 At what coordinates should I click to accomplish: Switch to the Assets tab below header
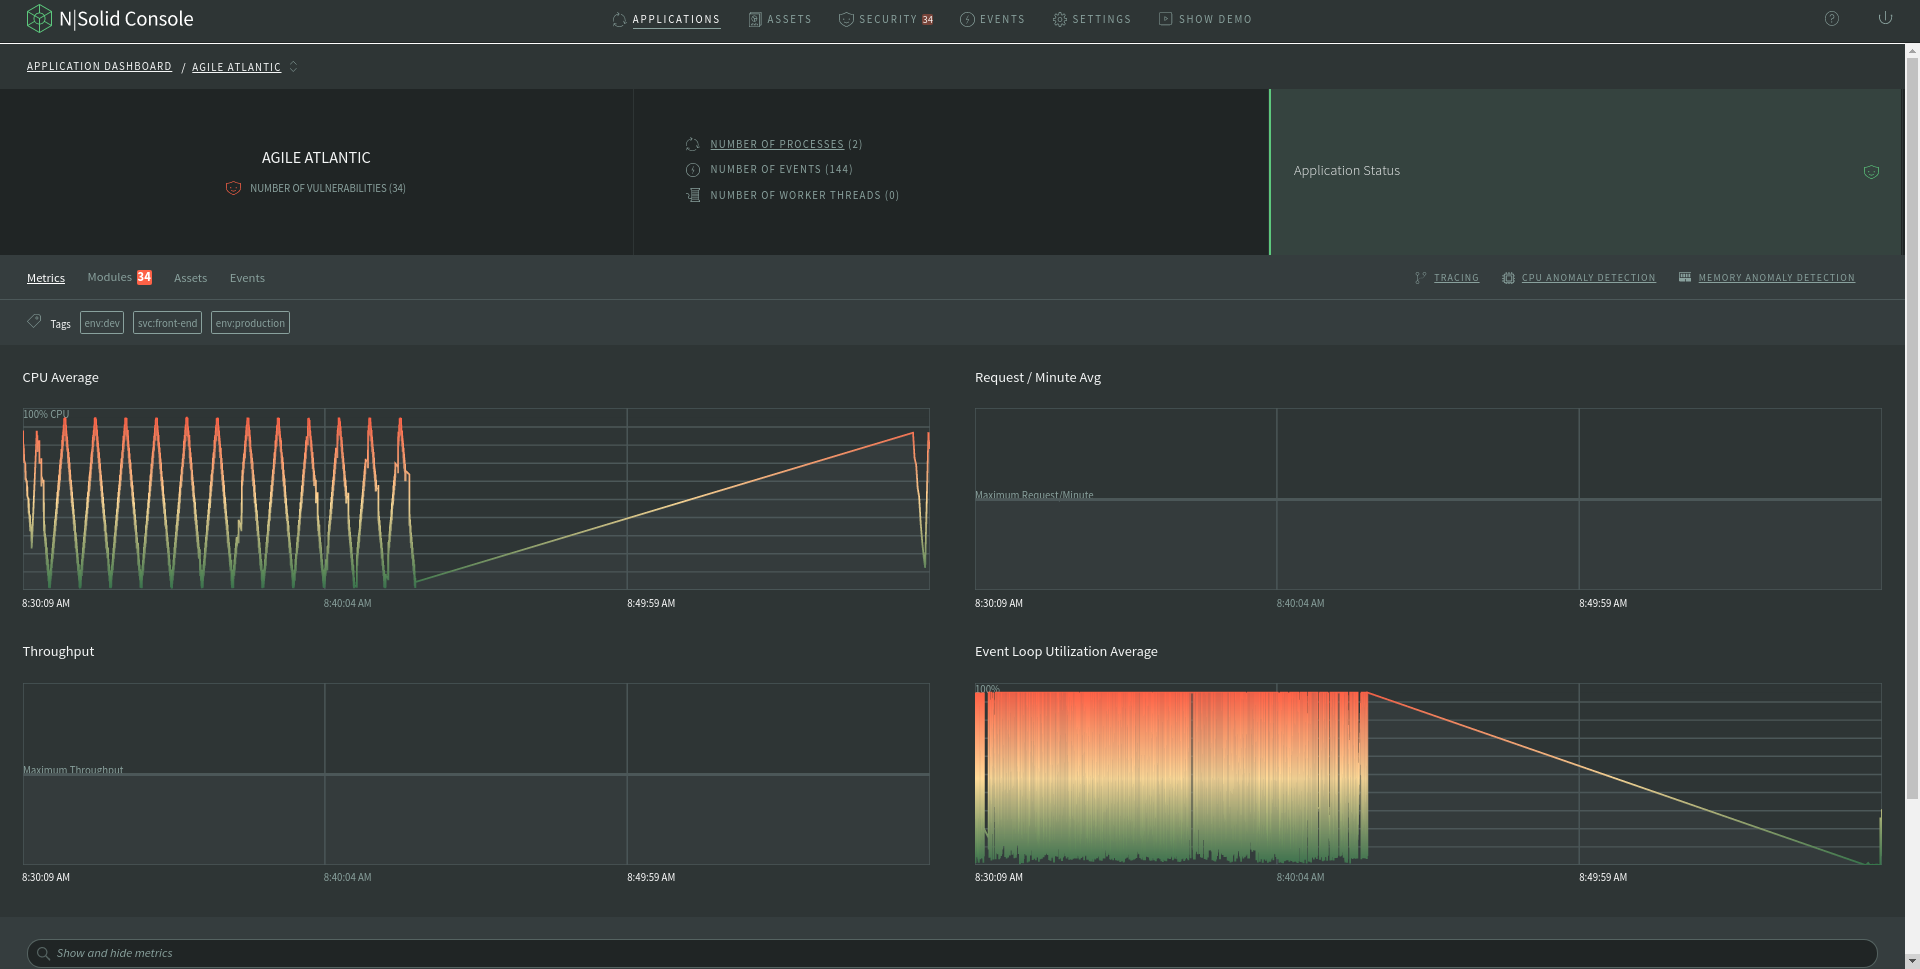coord(190,278)
